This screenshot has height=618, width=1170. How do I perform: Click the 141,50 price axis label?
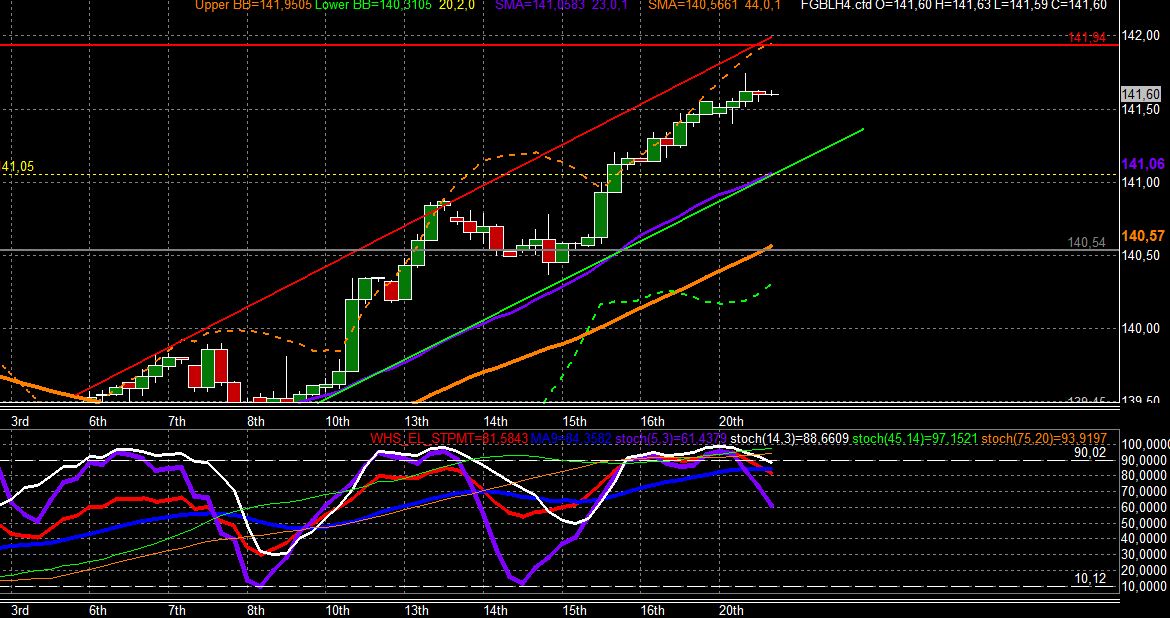tap(1141, 110)
